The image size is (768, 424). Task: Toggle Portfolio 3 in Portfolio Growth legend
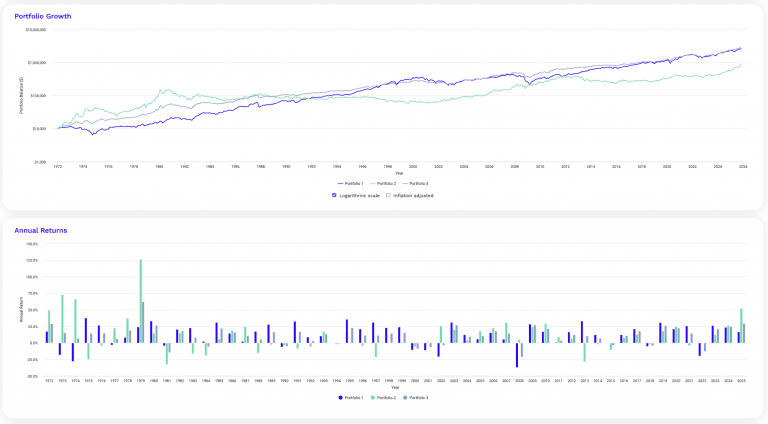point(415,184)
